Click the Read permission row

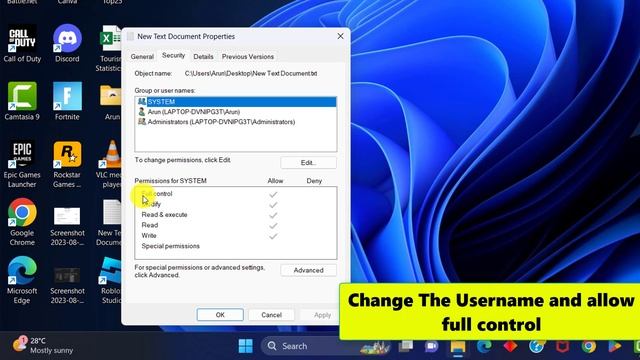click(x=236, y=225)
